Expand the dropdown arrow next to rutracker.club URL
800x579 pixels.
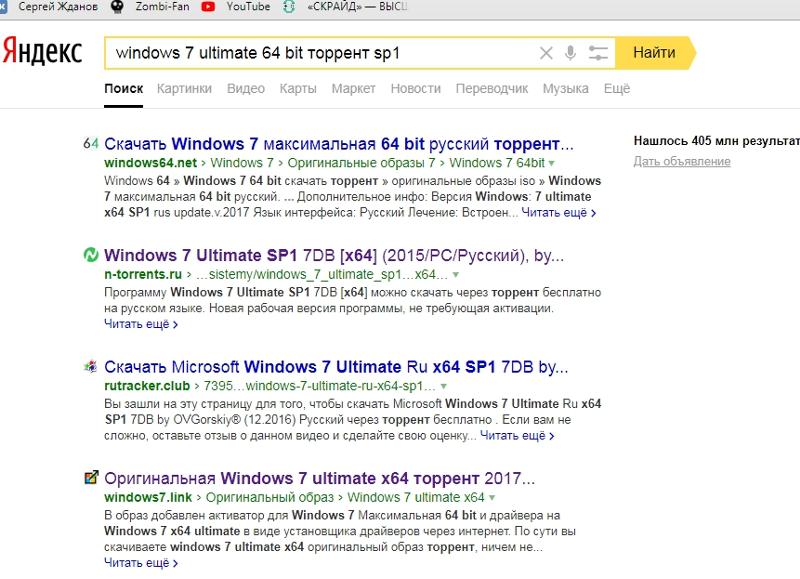[443, 387]
